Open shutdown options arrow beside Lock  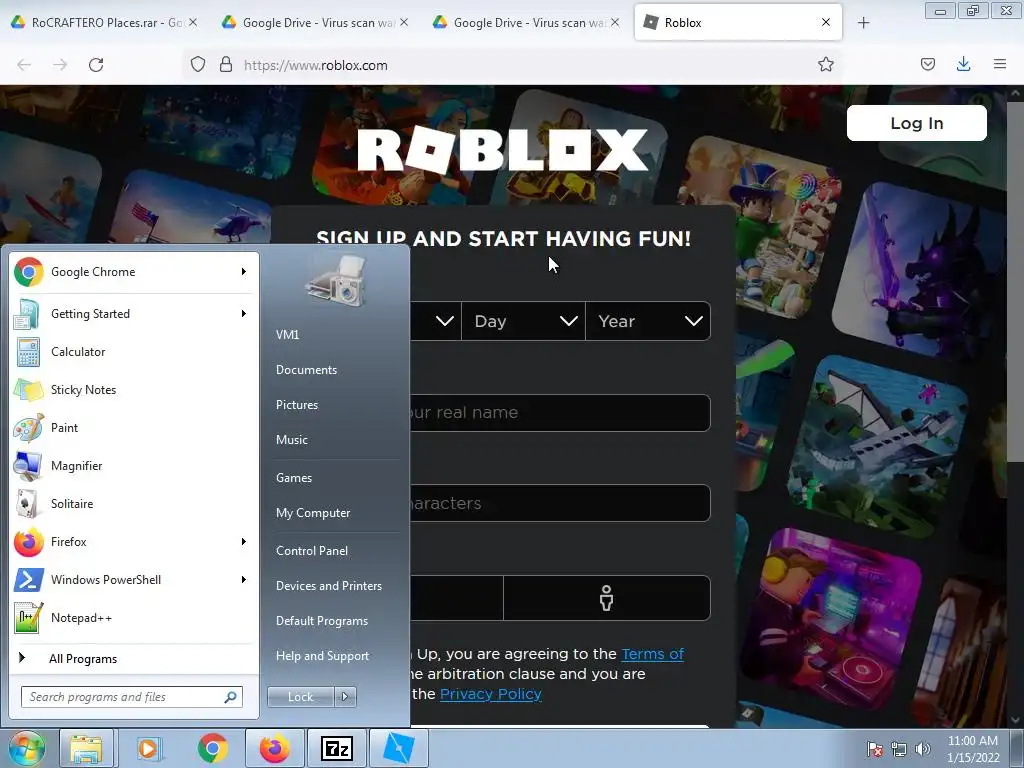(x=345, y=697)
